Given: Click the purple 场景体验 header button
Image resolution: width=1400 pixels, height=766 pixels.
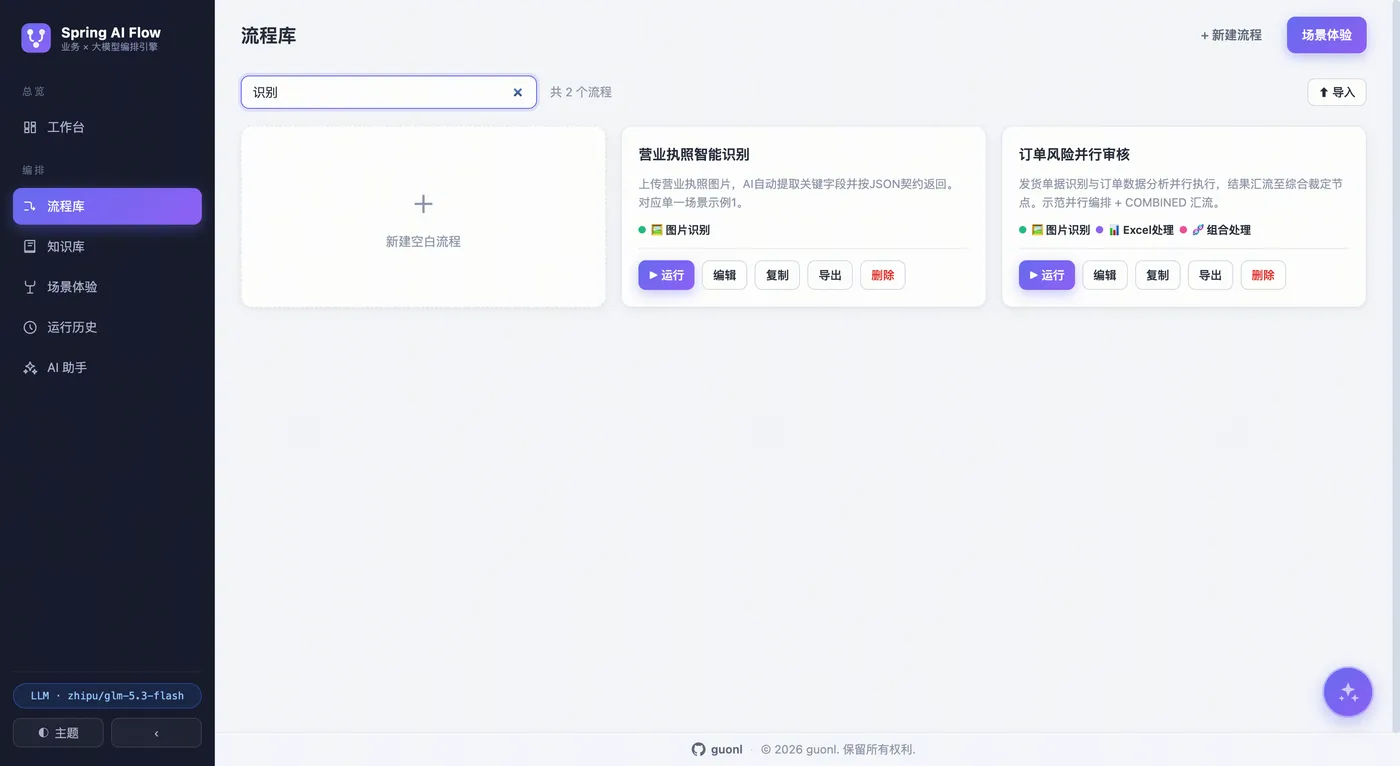Looking at the screenshot, I should tap(1327, 35).
